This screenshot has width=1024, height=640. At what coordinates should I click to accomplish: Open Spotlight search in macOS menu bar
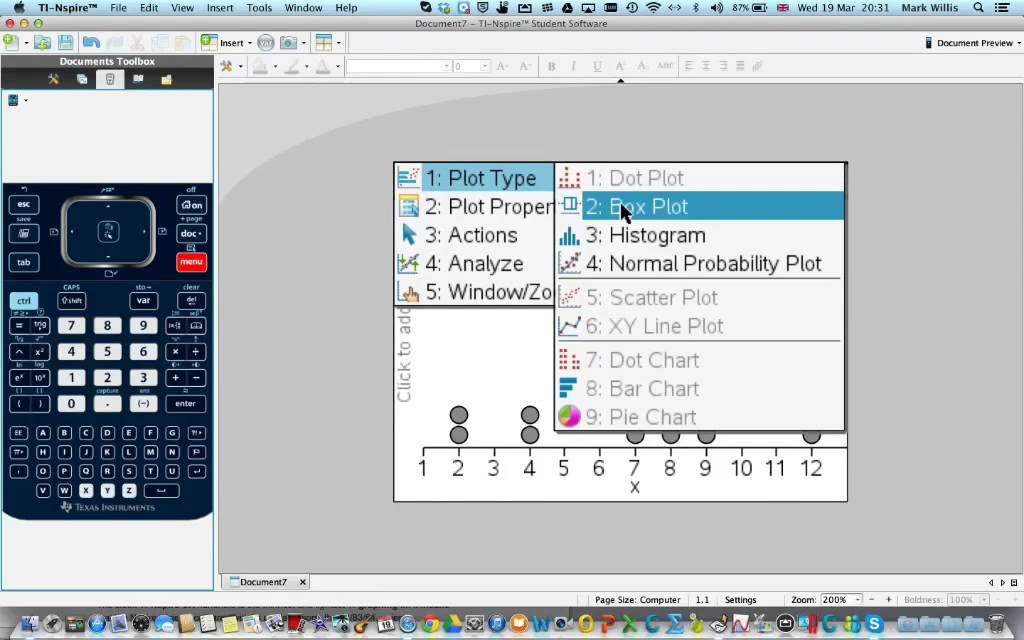coord(978,8)
